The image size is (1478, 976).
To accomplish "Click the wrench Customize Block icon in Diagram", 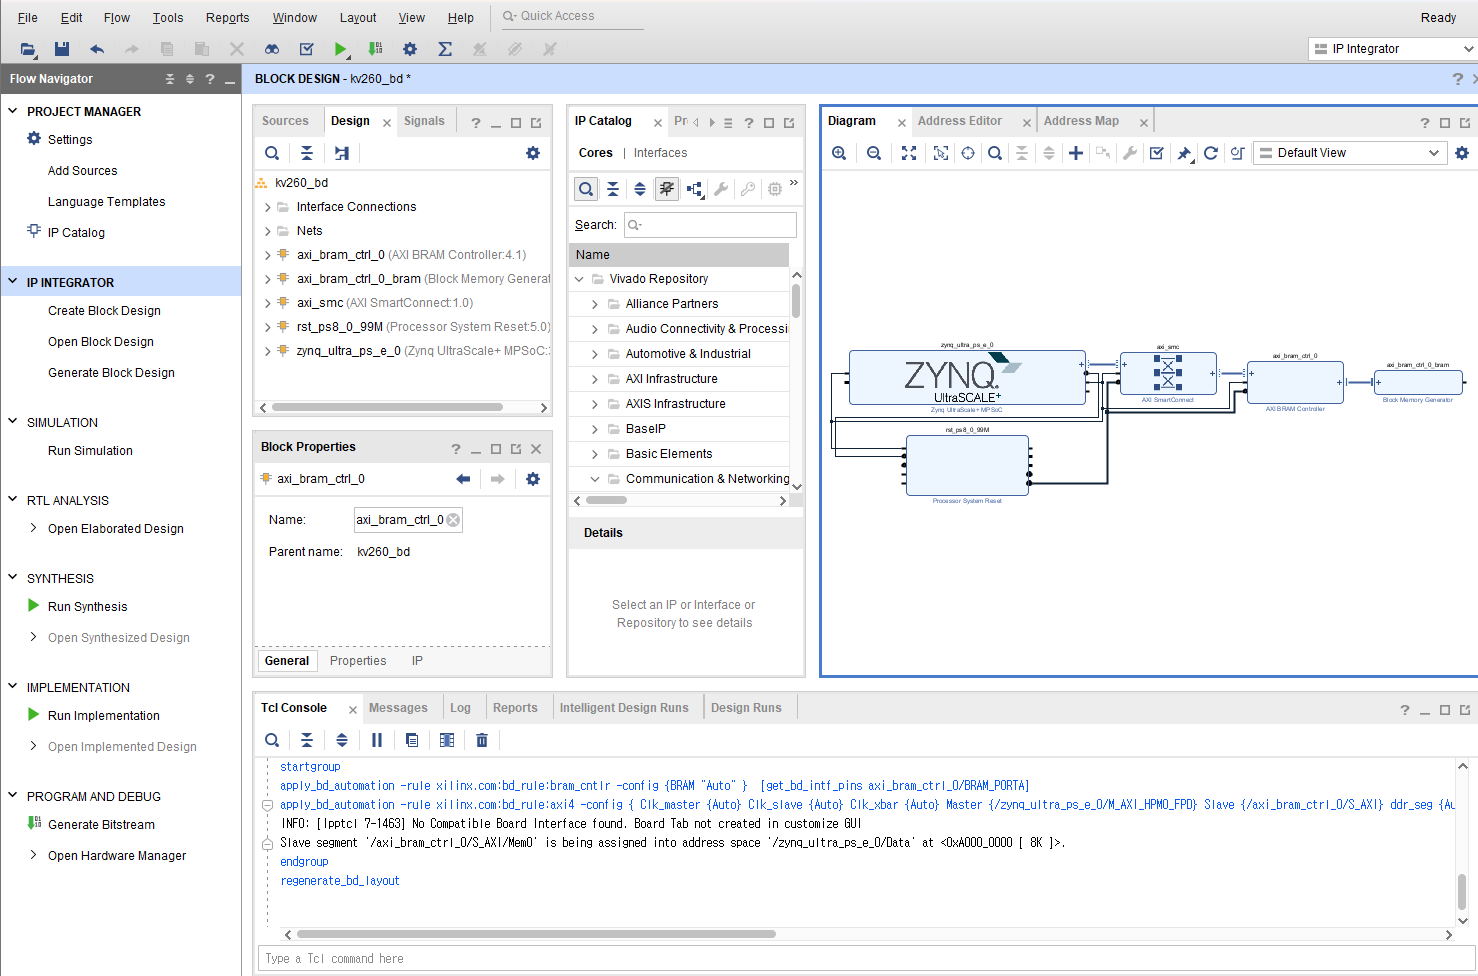I will pyautogui.click(x=1130, y=153).
